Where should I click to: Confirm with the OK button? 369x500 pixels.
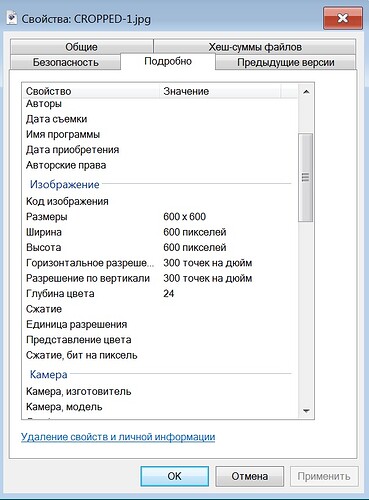[x=175, y=476]
